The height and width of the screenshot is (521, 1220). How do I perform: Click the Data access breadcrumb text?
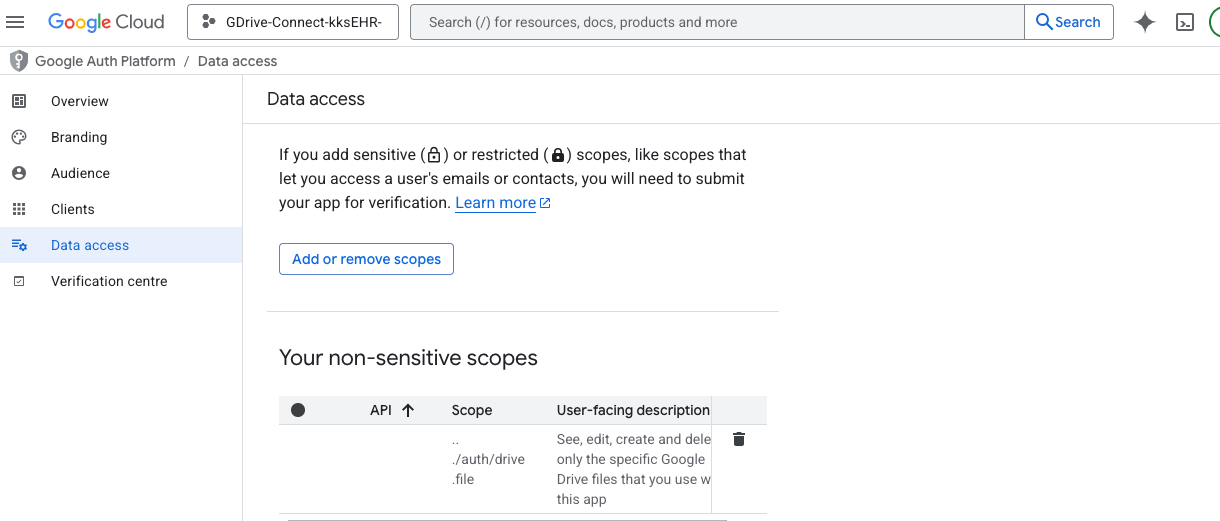point(237,61)
